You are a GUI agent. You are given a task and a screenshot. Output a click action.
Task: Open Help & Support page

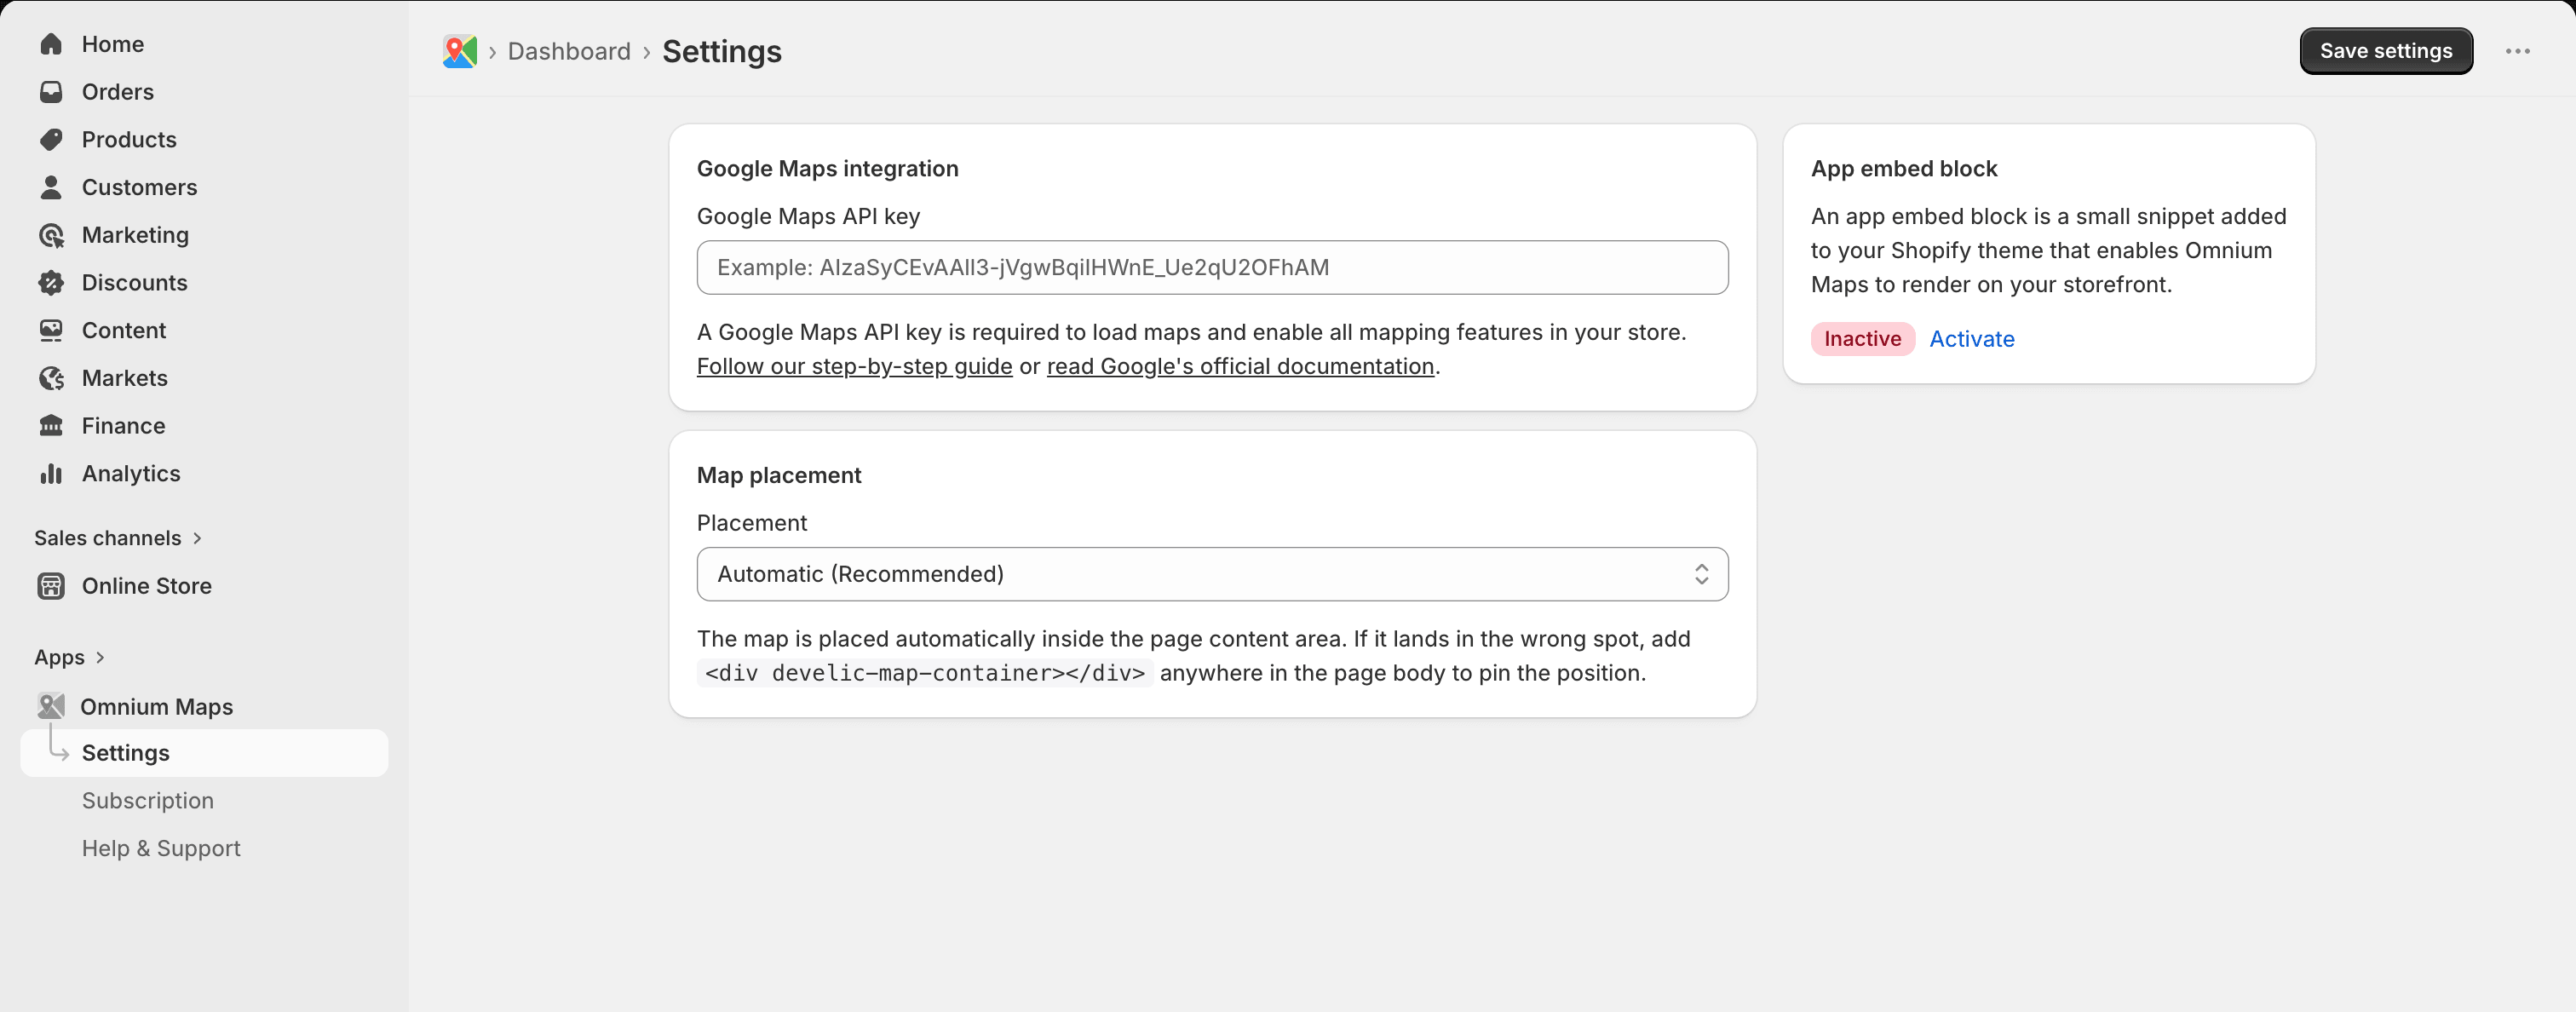pos(160,847)
